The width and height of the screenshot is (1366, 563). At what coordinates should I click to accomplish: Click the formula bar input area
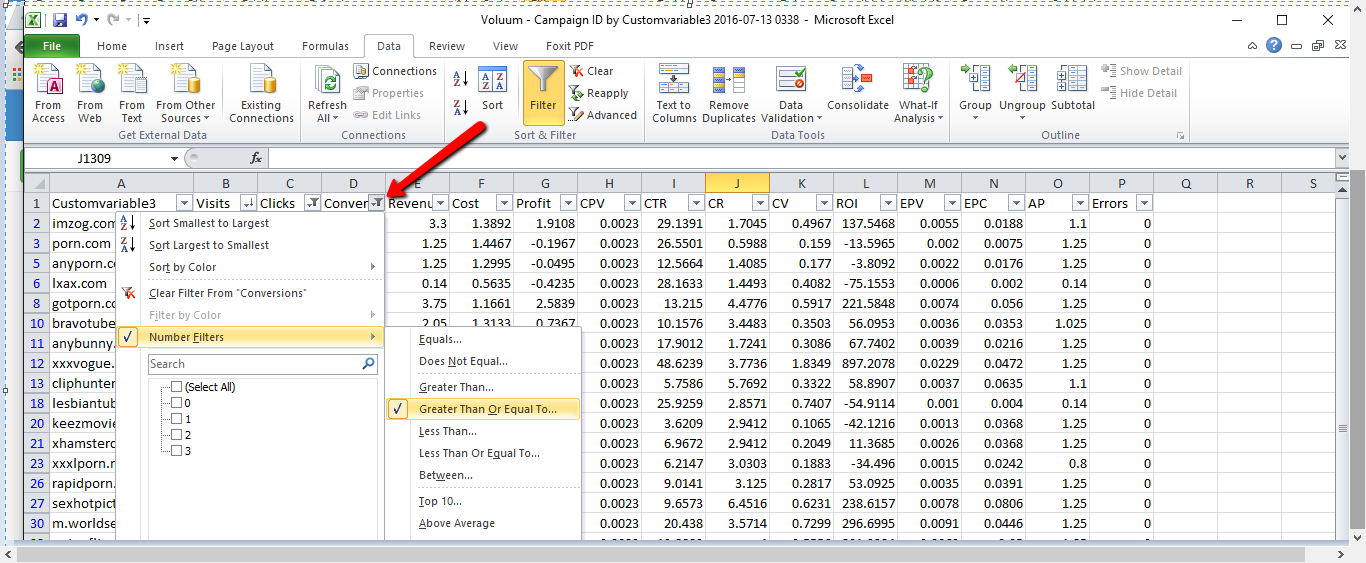tap(801, 158)
